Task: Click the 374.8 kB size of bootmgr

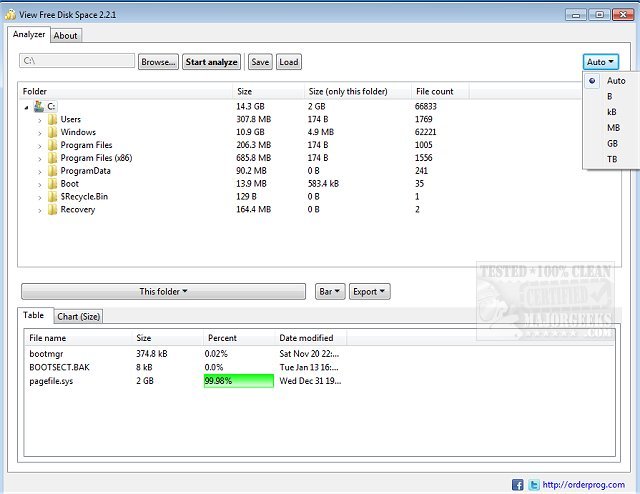Action: pyautogui.click(x=151, y=354)
